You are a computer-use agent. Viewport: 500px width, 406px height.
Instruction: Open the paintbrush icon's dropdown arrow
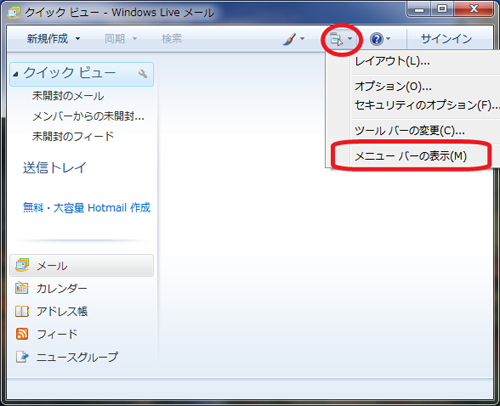[x=302, y=39]
